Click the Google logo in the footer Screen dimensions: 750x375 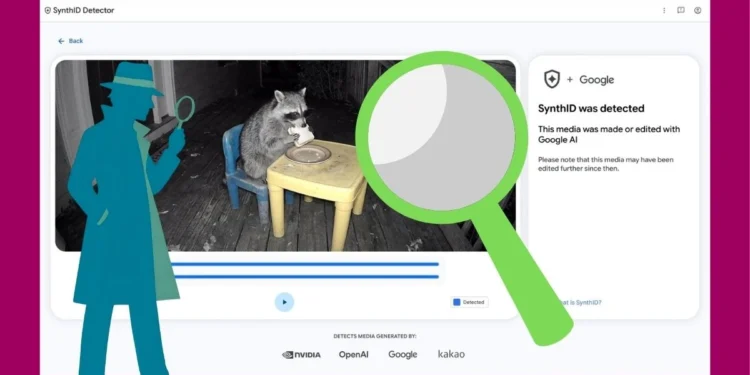click(403, 355)
